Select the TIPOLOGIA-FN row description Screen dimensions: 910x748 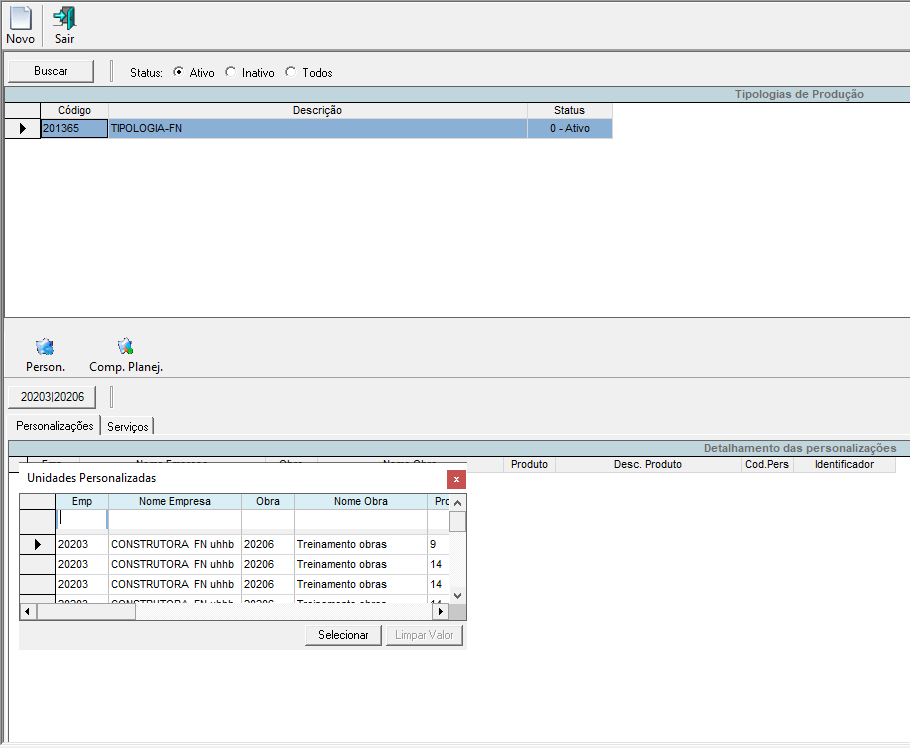tap(317, 129)
